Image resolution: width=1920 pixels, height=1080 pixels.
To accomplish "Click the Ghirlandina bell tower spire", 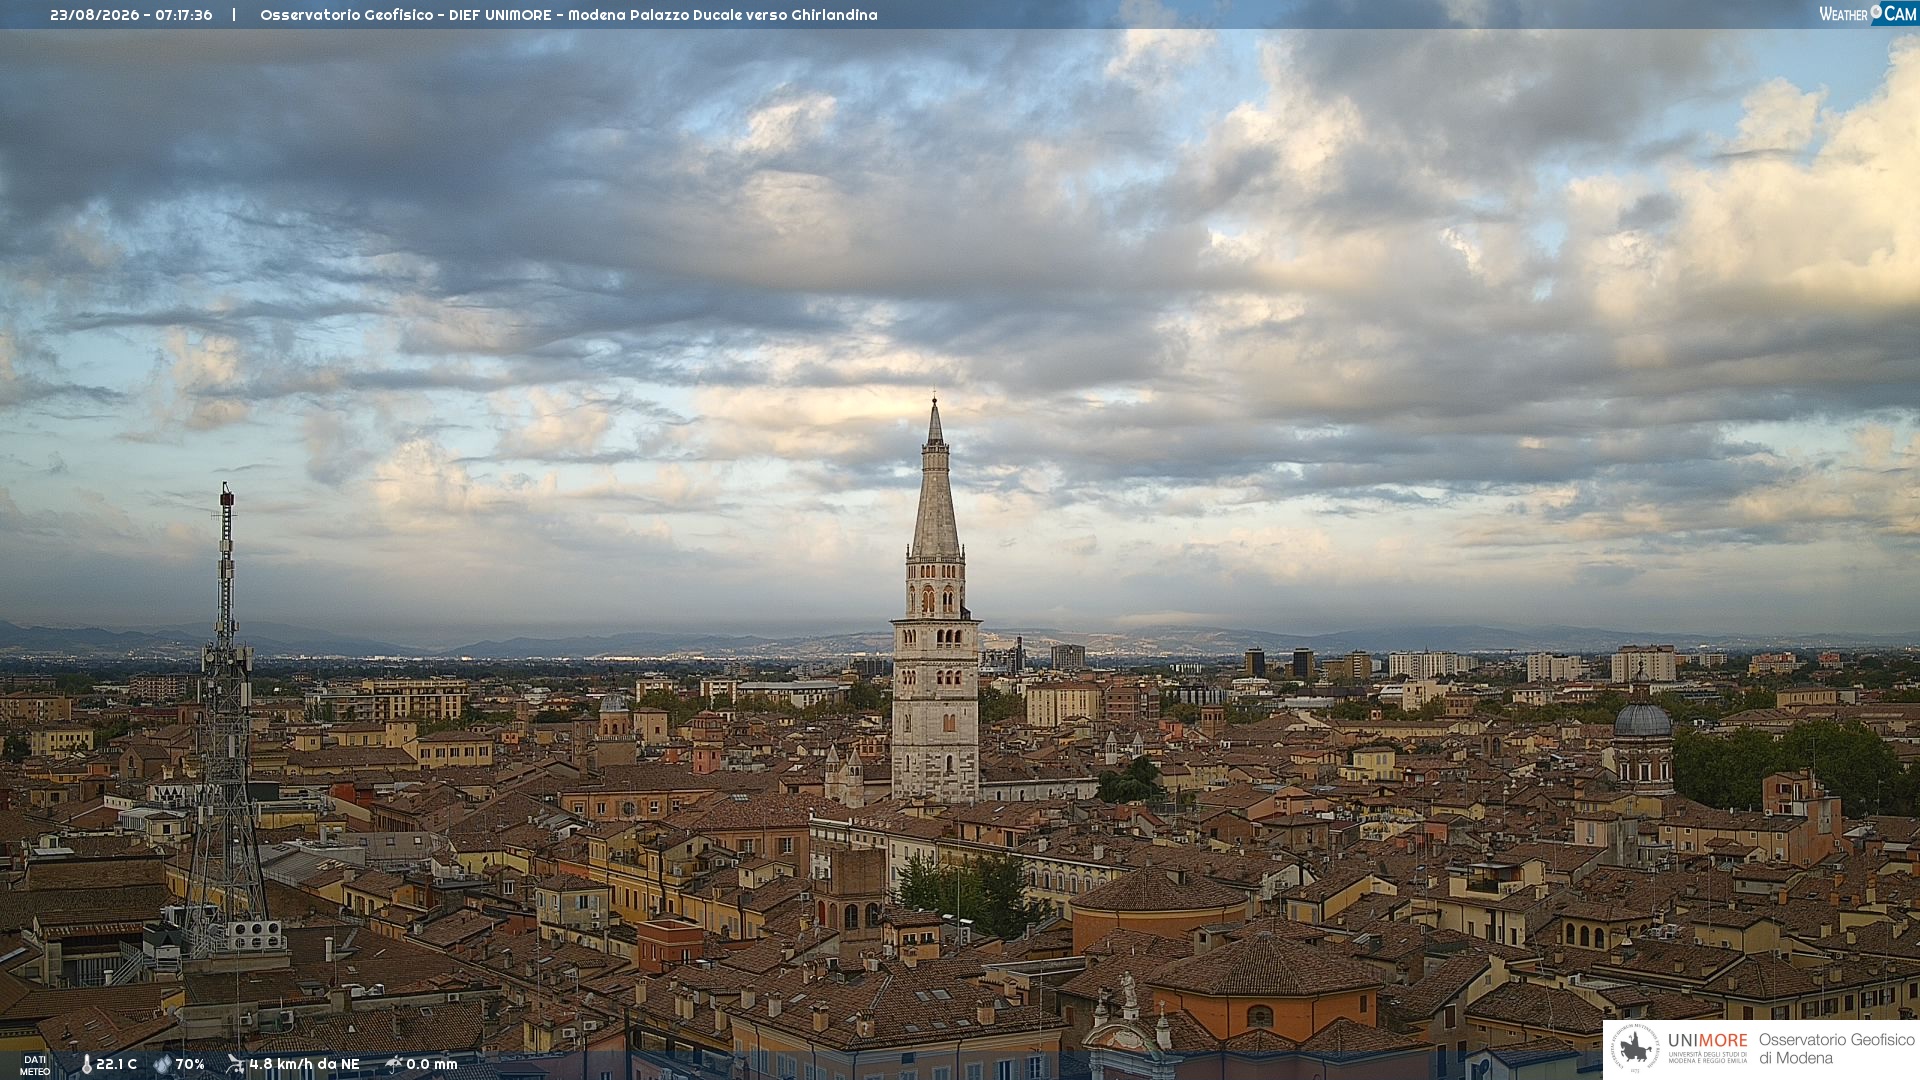I will 935,478.
